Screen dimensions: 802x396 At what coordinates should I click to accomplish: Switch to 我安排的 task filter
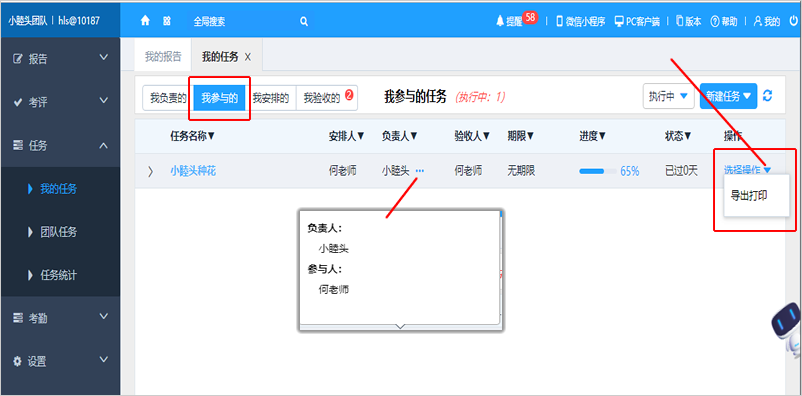(271, 98)
